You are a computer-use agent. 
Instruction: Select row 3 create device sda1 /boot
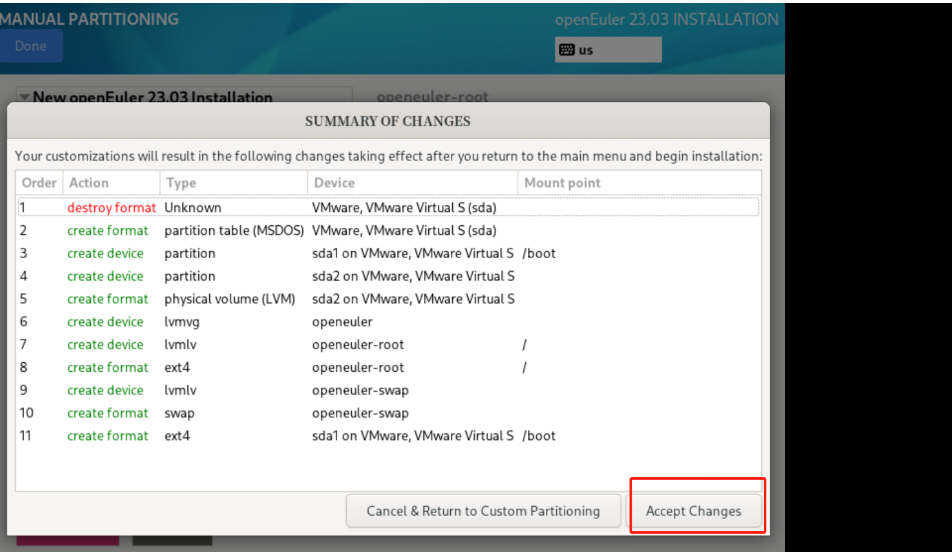(388, 253)
